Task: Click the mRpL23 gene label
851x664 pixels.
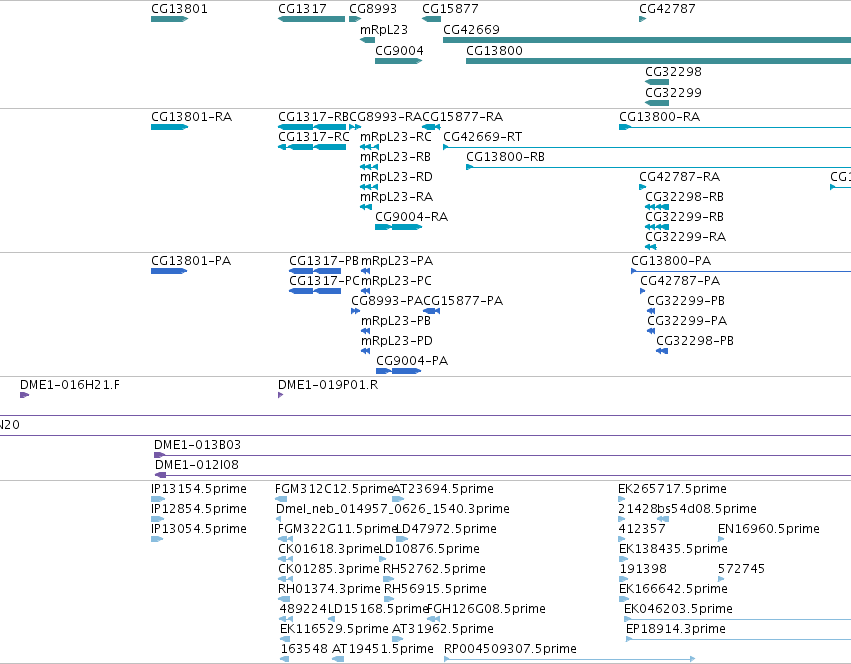Action: pos(384,30)
